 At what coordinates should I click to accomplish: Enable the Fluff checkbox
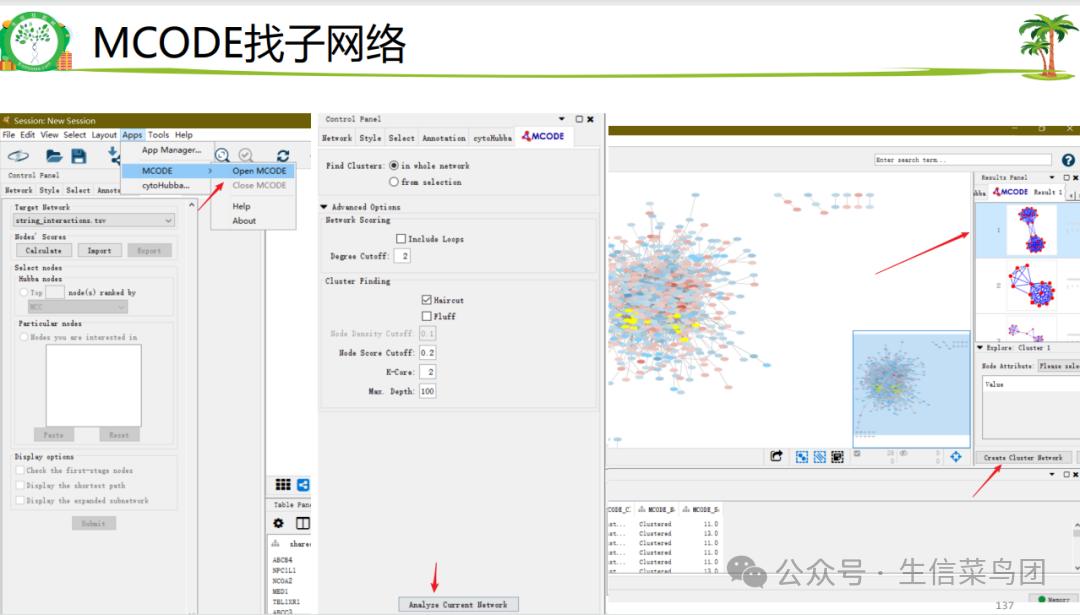pos(426,316)
